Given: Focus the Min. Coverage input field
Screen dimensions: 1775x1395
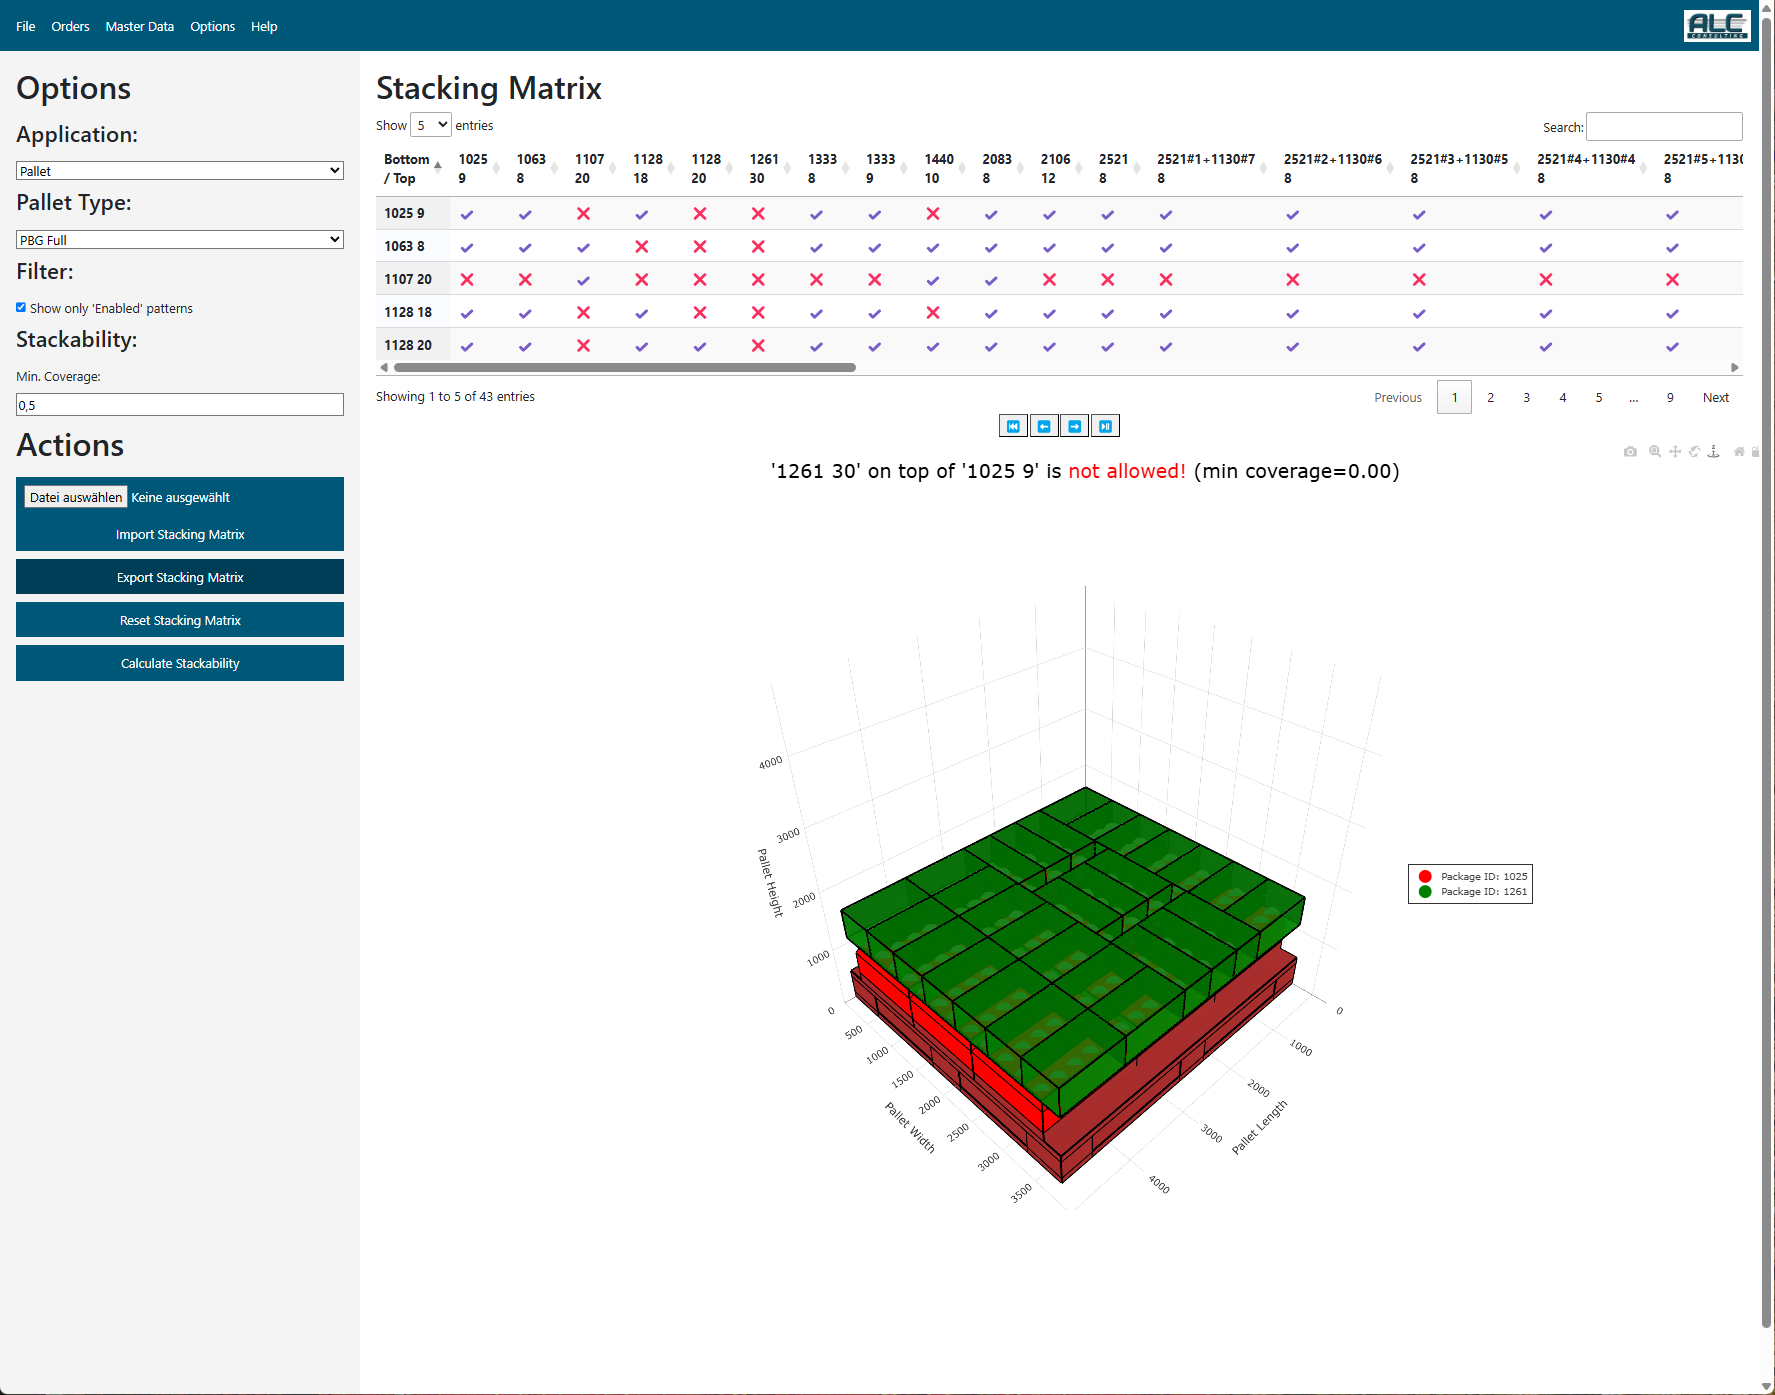Looking at the screenshot, I should click(x=180, y=405).
